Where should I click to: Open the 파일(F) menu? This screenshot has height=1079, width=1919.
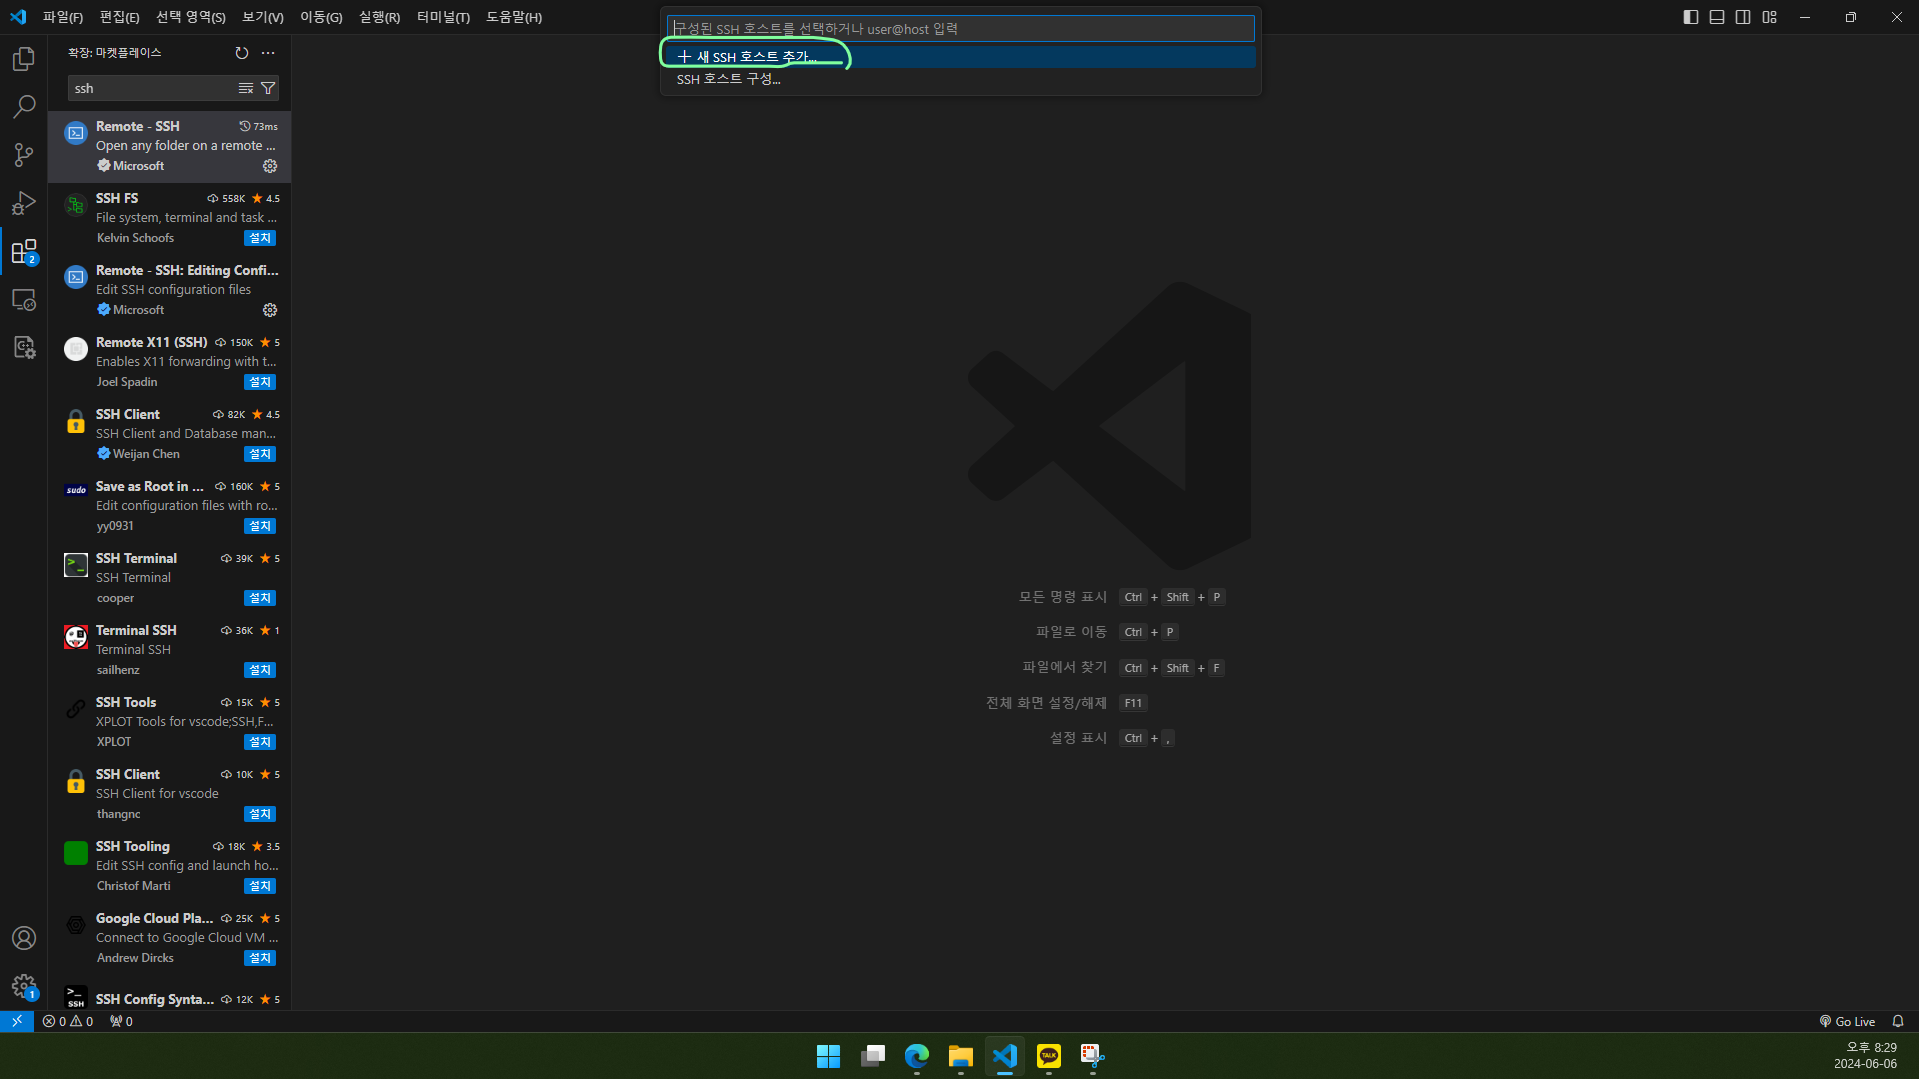(63, 17)
